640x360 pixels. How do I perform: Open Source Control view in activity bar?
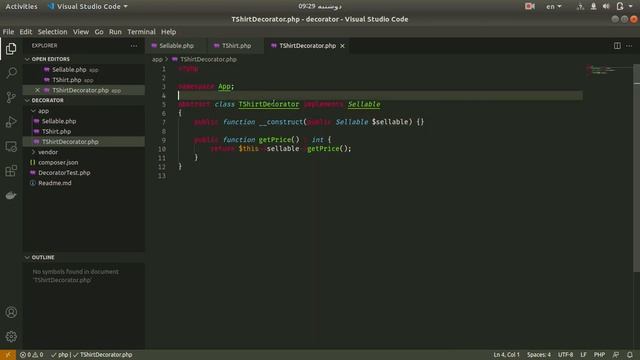point(11,97)
